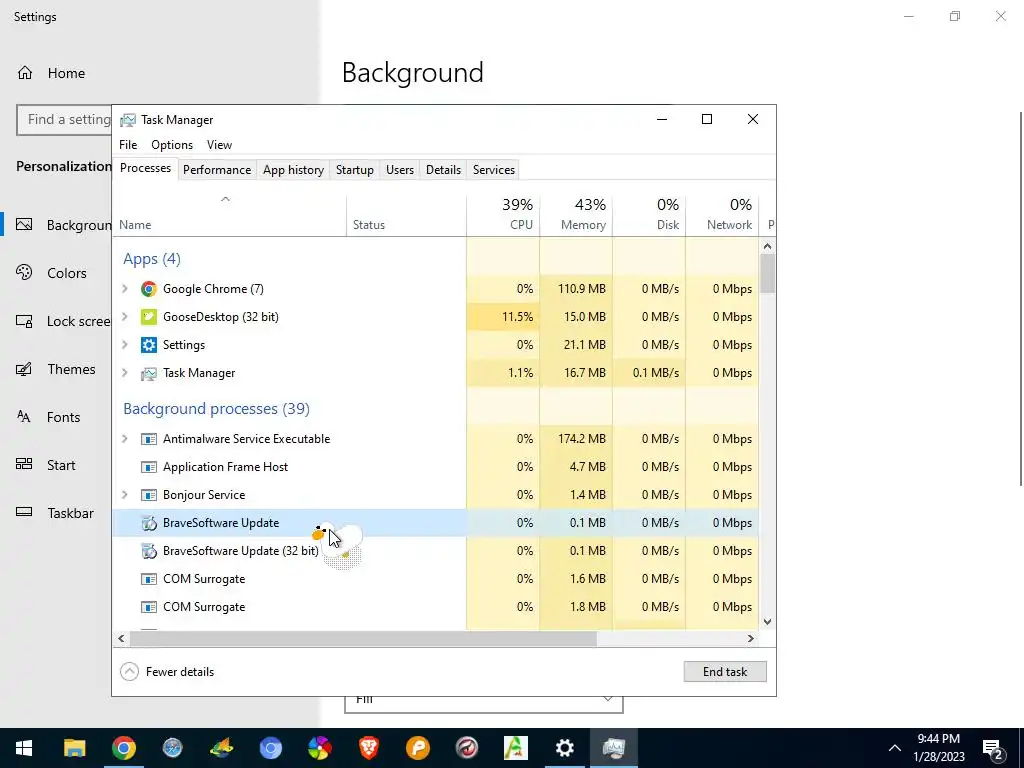Expand the Google Chrome (7) process group
This screenshot has height=768, width=1024.
pyautogui.click(x=125, y=288)
